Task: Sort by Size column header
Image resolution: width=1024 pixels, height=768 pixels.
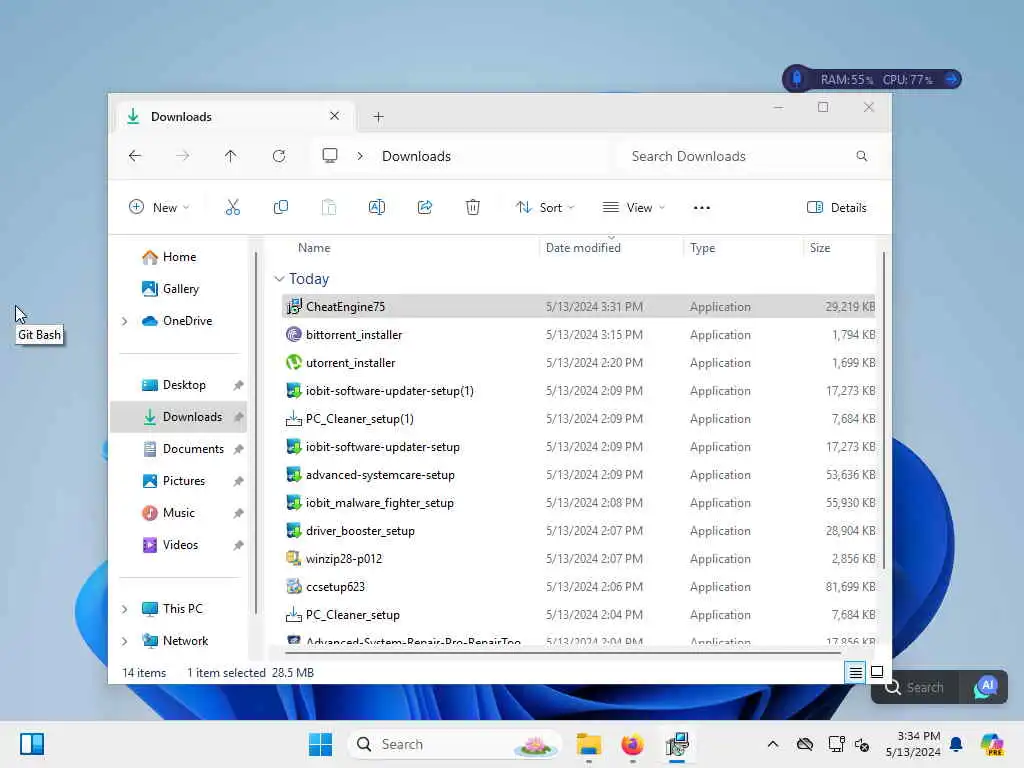Action: (820, 248)
